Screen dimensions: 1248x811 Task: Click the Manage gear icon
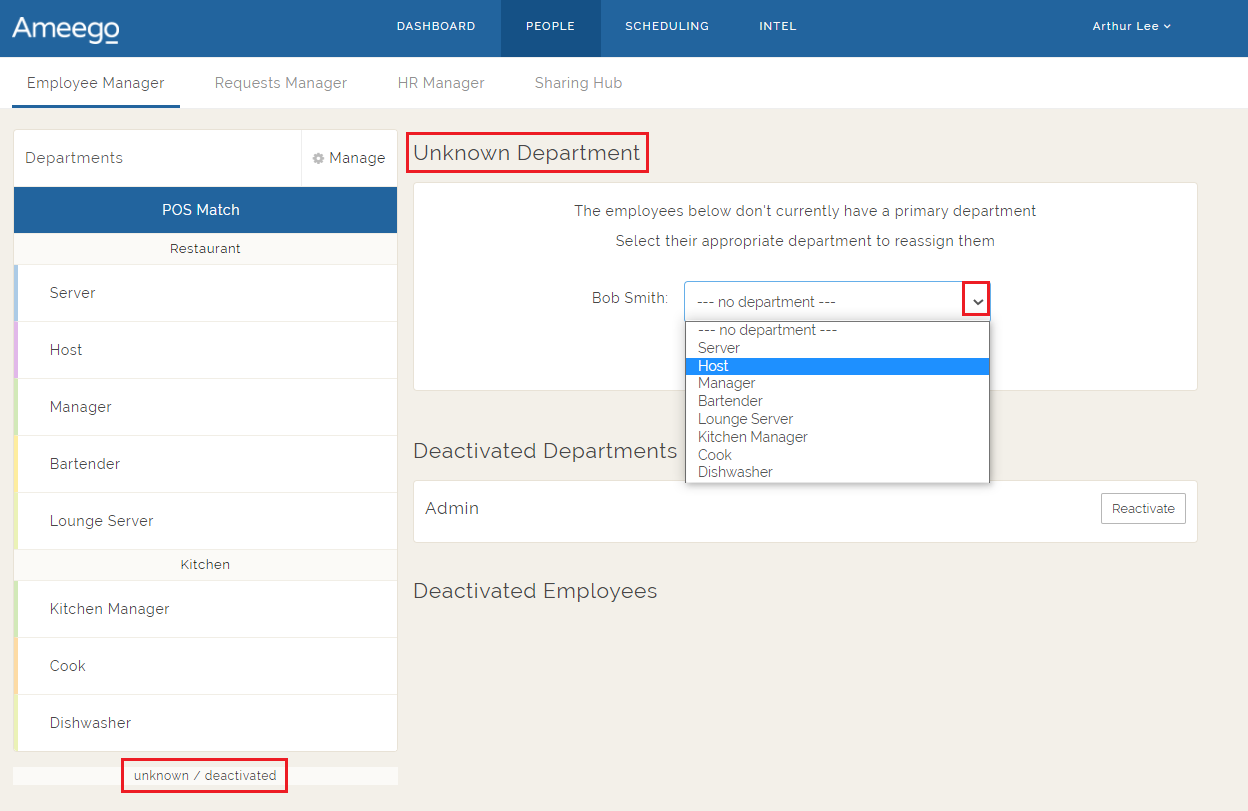pyautogui.click(x=319, y=158)
